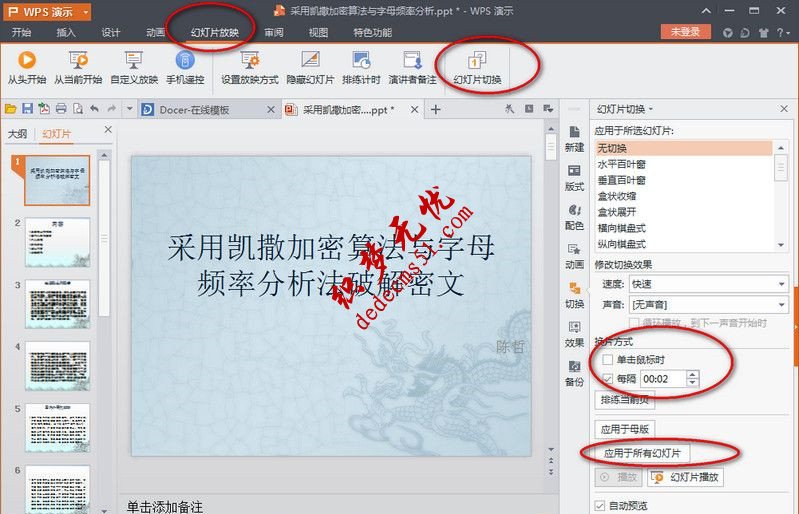Enable the 单击鼠标时 checkbox
Image resolution: width=799 pixels, height=514 pixels.
[x=607, y=360]
